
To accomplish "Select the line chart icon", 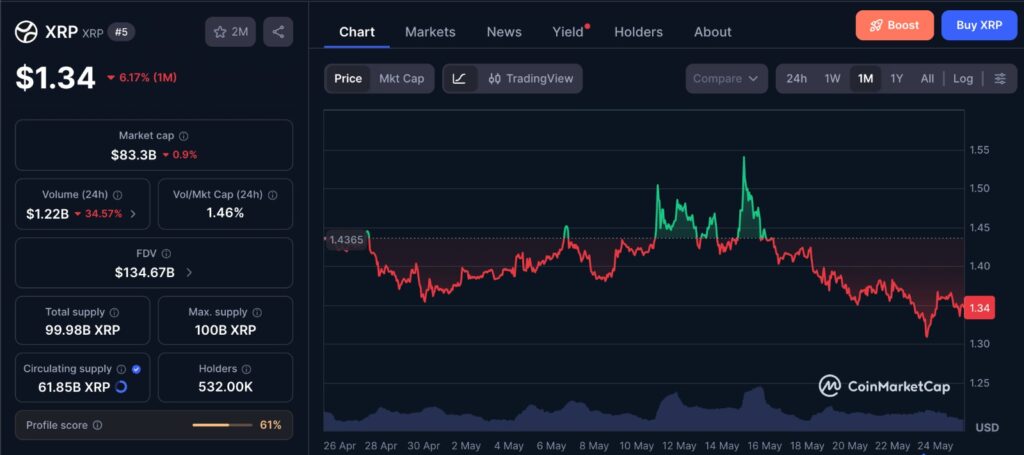I will [x=459, y=78].
